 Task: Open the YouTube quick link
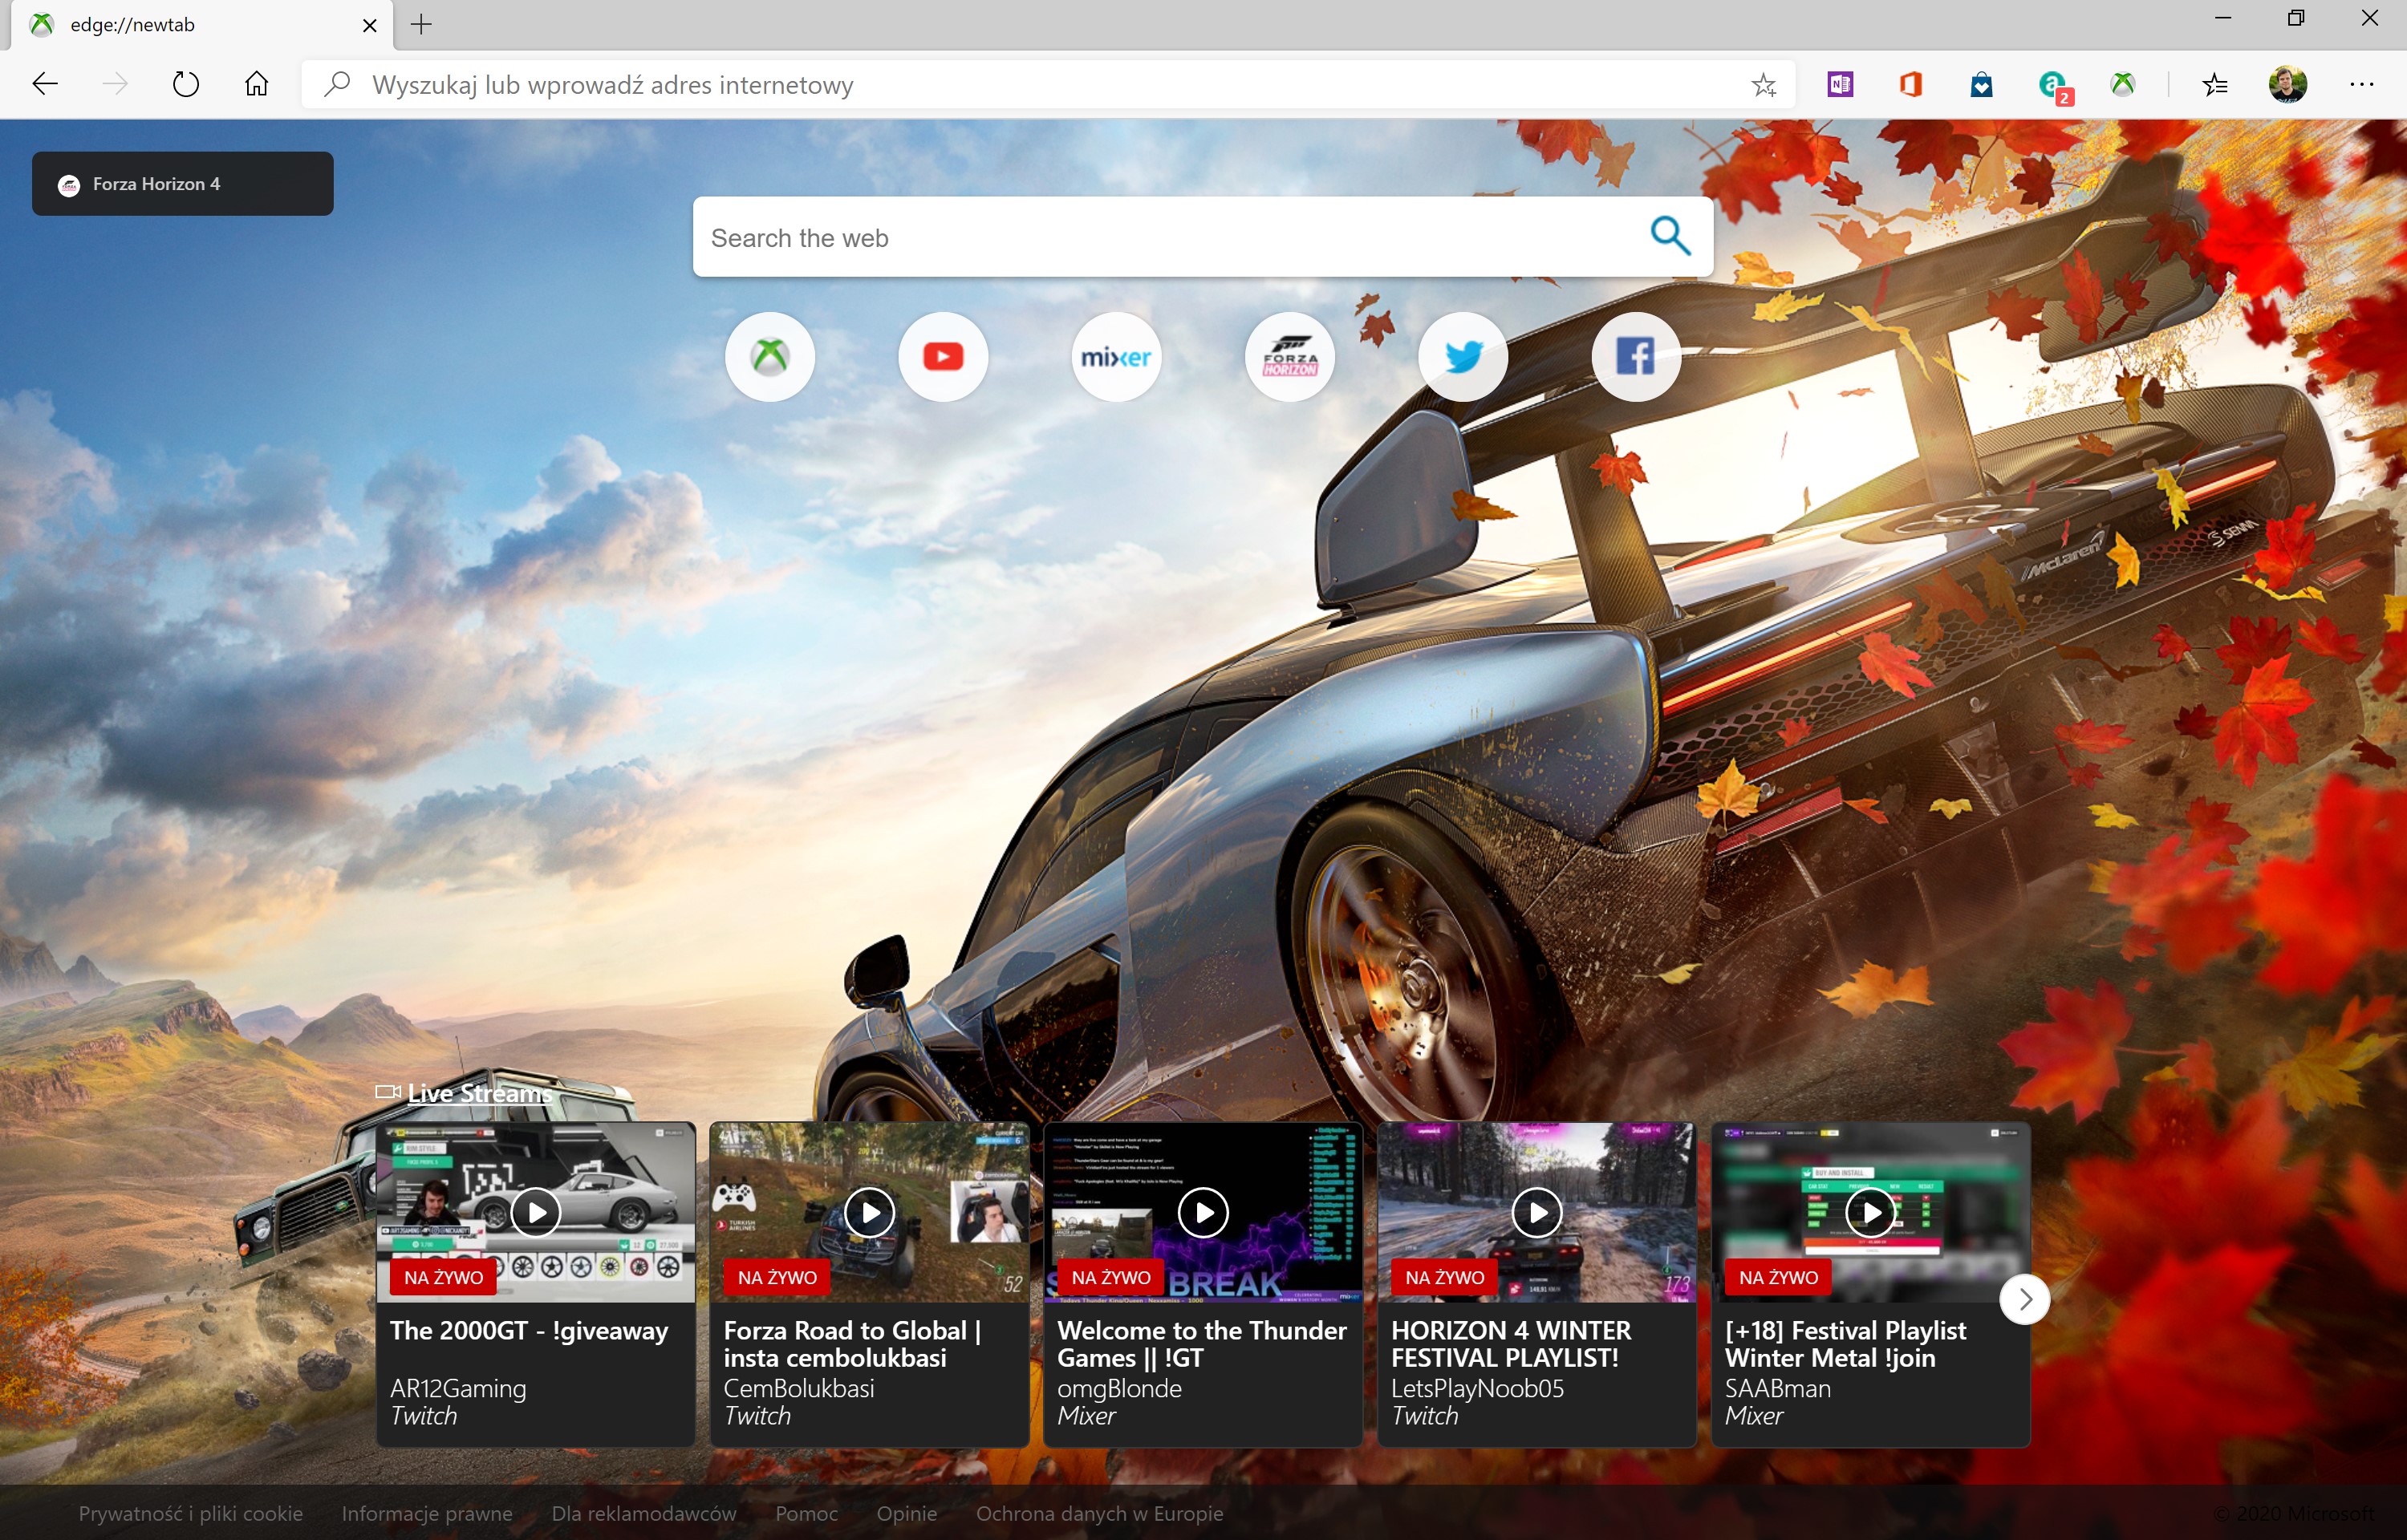pos(943,357)
